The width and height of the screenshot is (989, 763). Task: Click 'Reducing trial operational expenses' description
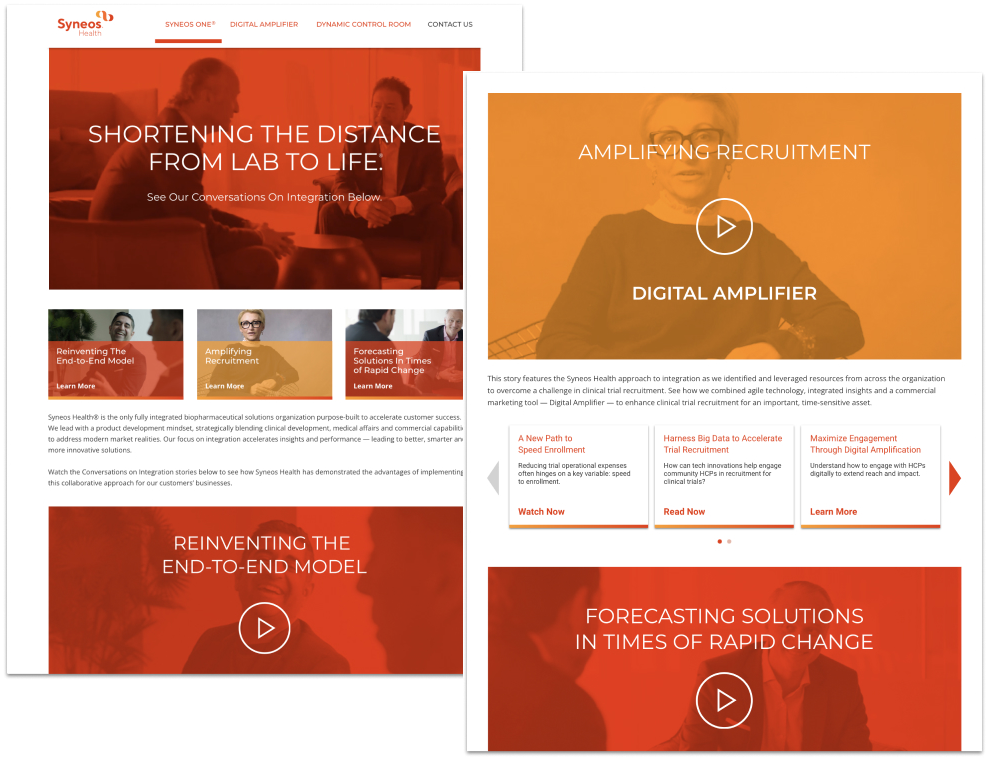click(574, 474)
